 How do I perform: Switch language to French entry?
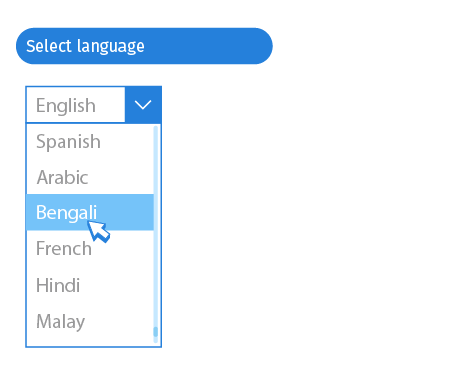[90, 249]
